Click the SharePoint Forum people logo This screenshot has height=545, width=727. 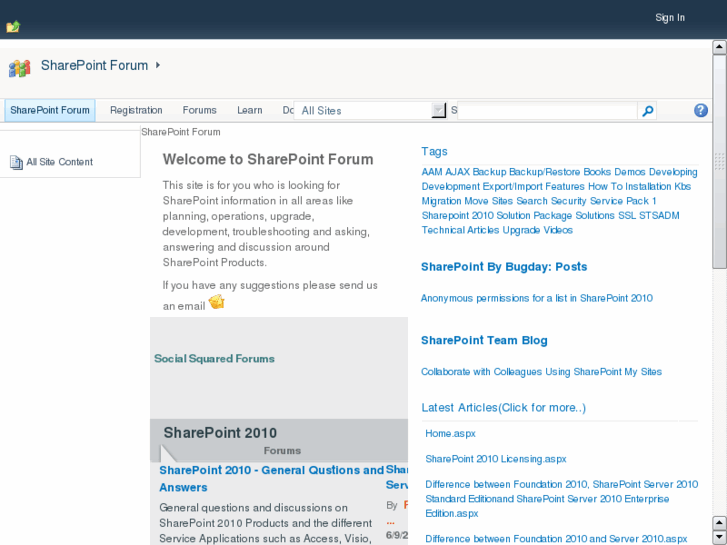19,68
